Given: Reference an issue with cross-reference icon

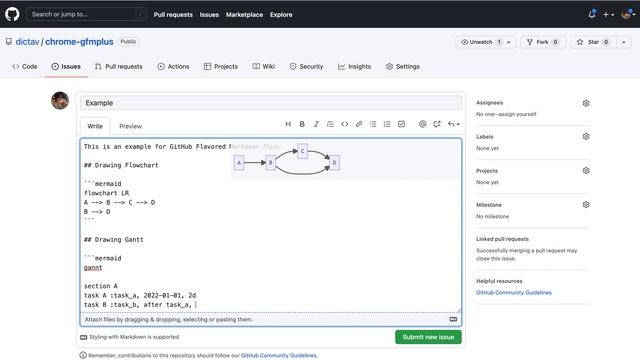Looking at the screenshot, I should 437,124.
